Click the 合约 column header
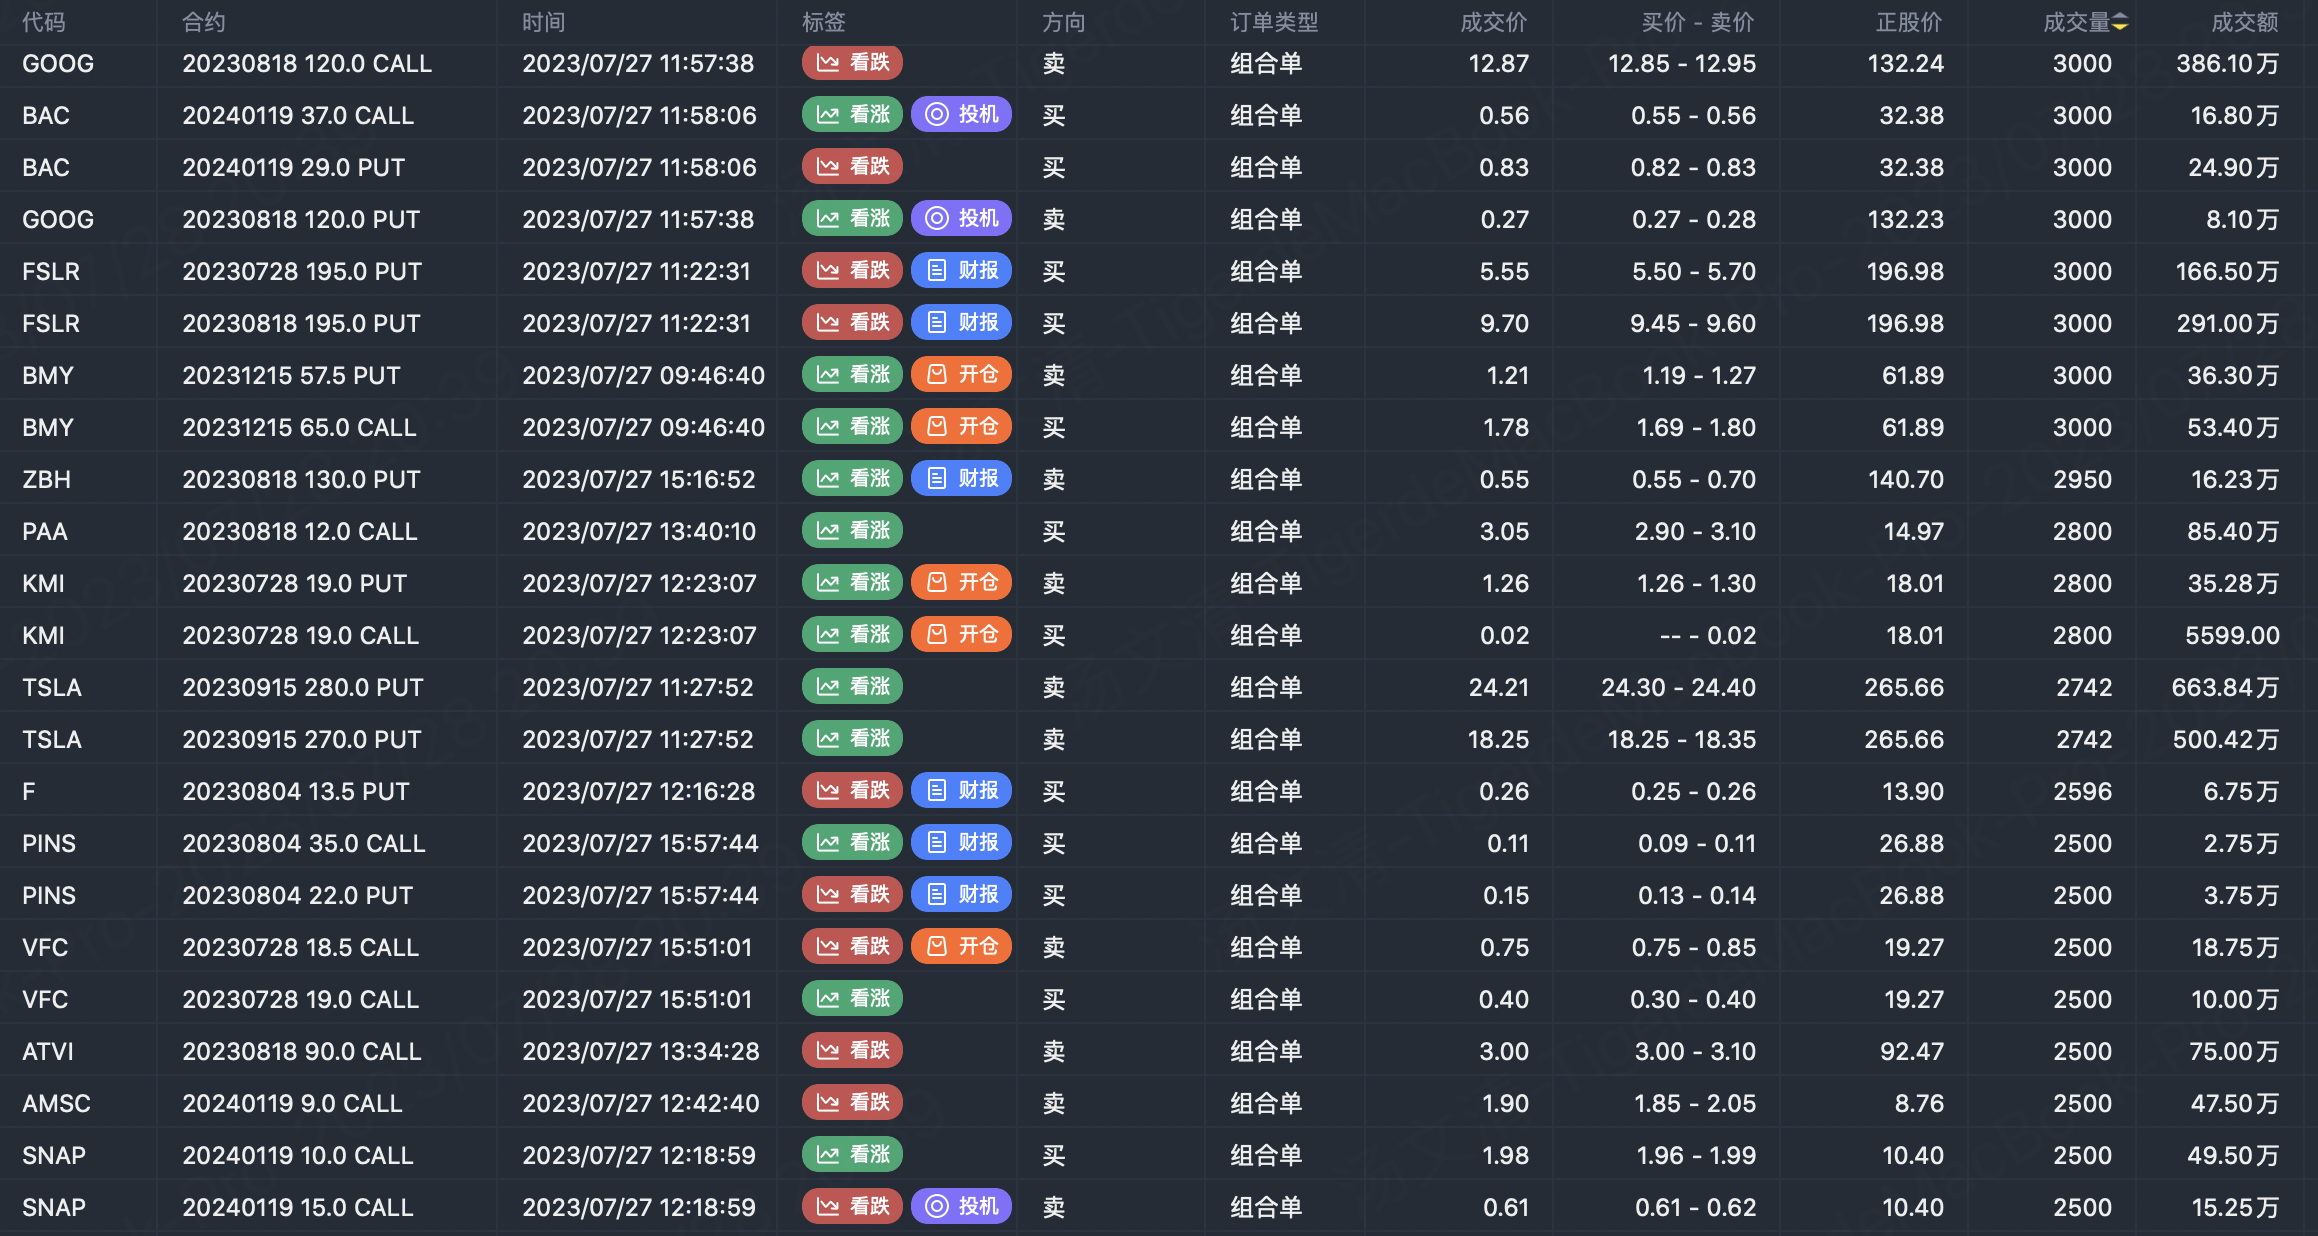Viewport: 2318px width, 1236px height. coord(204,22)
